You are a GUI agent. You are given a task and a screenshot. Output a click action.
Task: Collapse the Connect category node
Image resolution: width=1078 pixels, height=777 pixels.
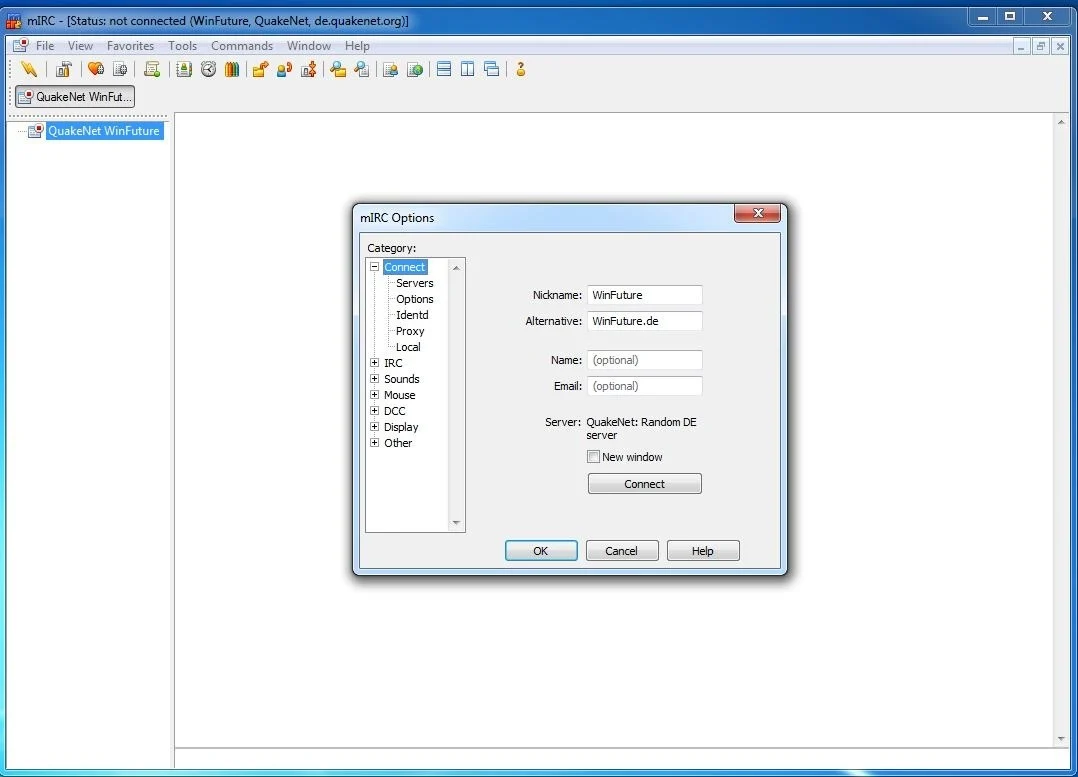click(375, 267)
